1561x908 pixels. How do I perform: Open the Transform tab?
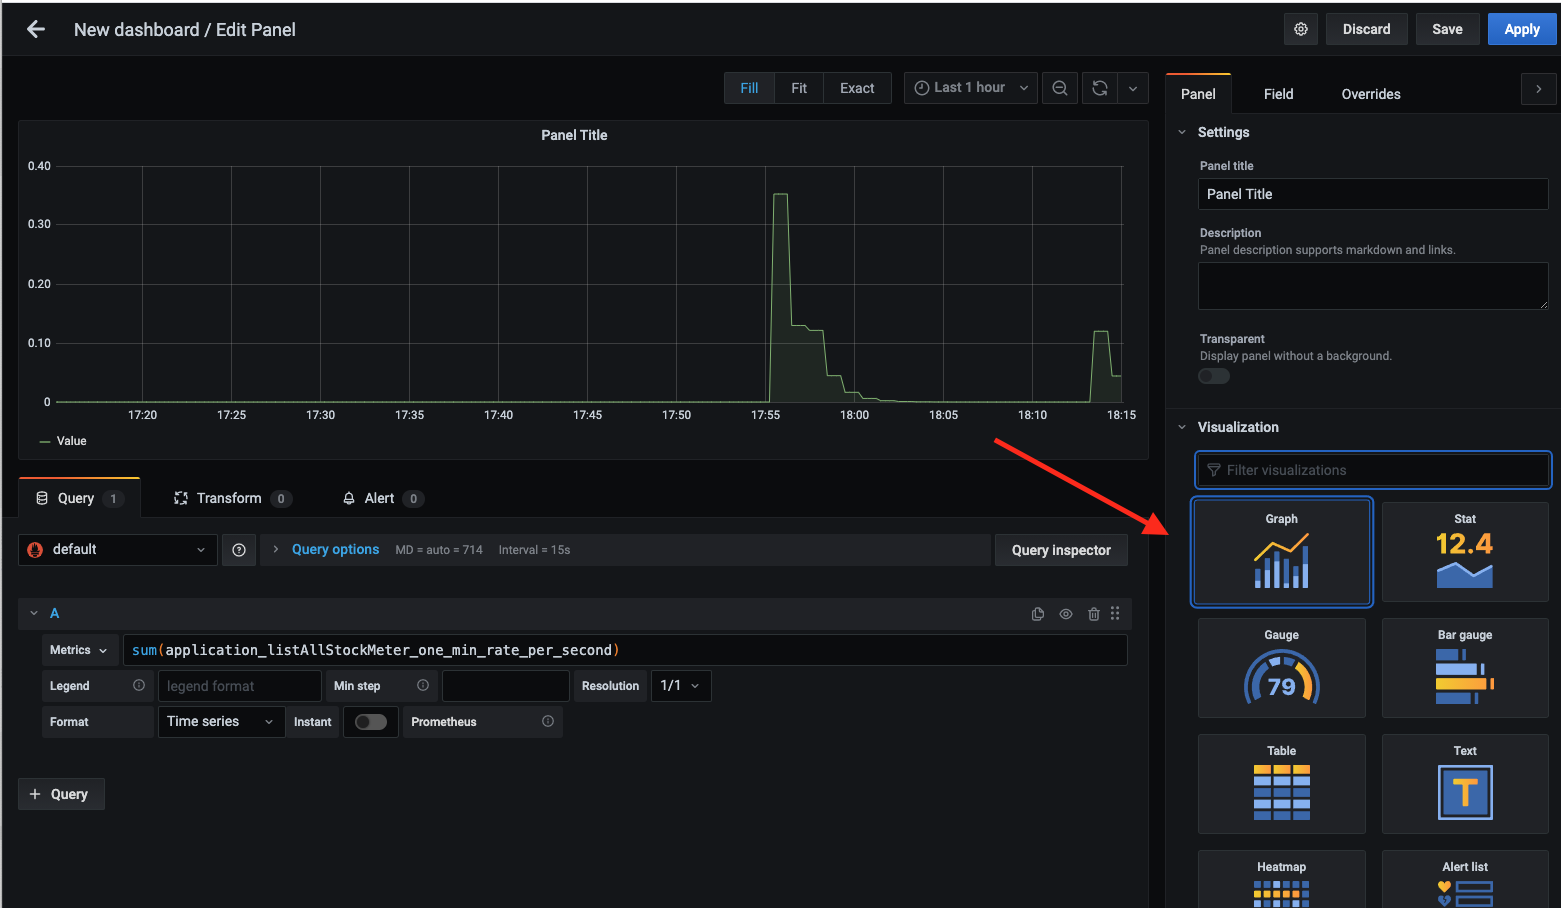(x=232, y=498)
